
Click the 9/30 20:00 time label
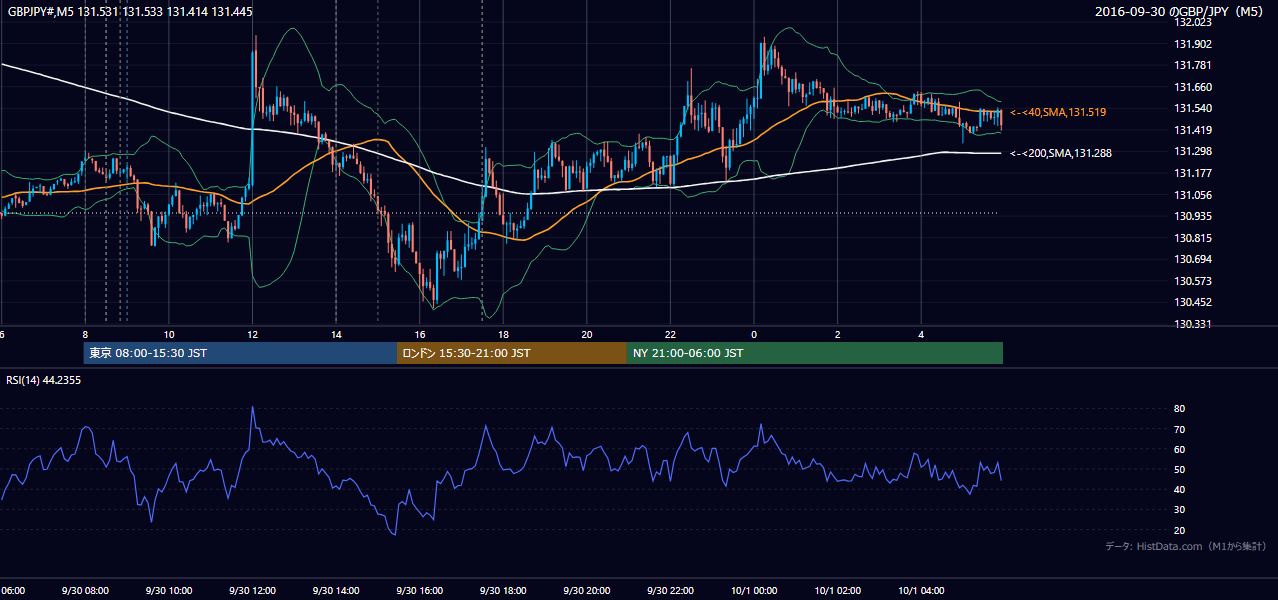[x=586, y=591]
